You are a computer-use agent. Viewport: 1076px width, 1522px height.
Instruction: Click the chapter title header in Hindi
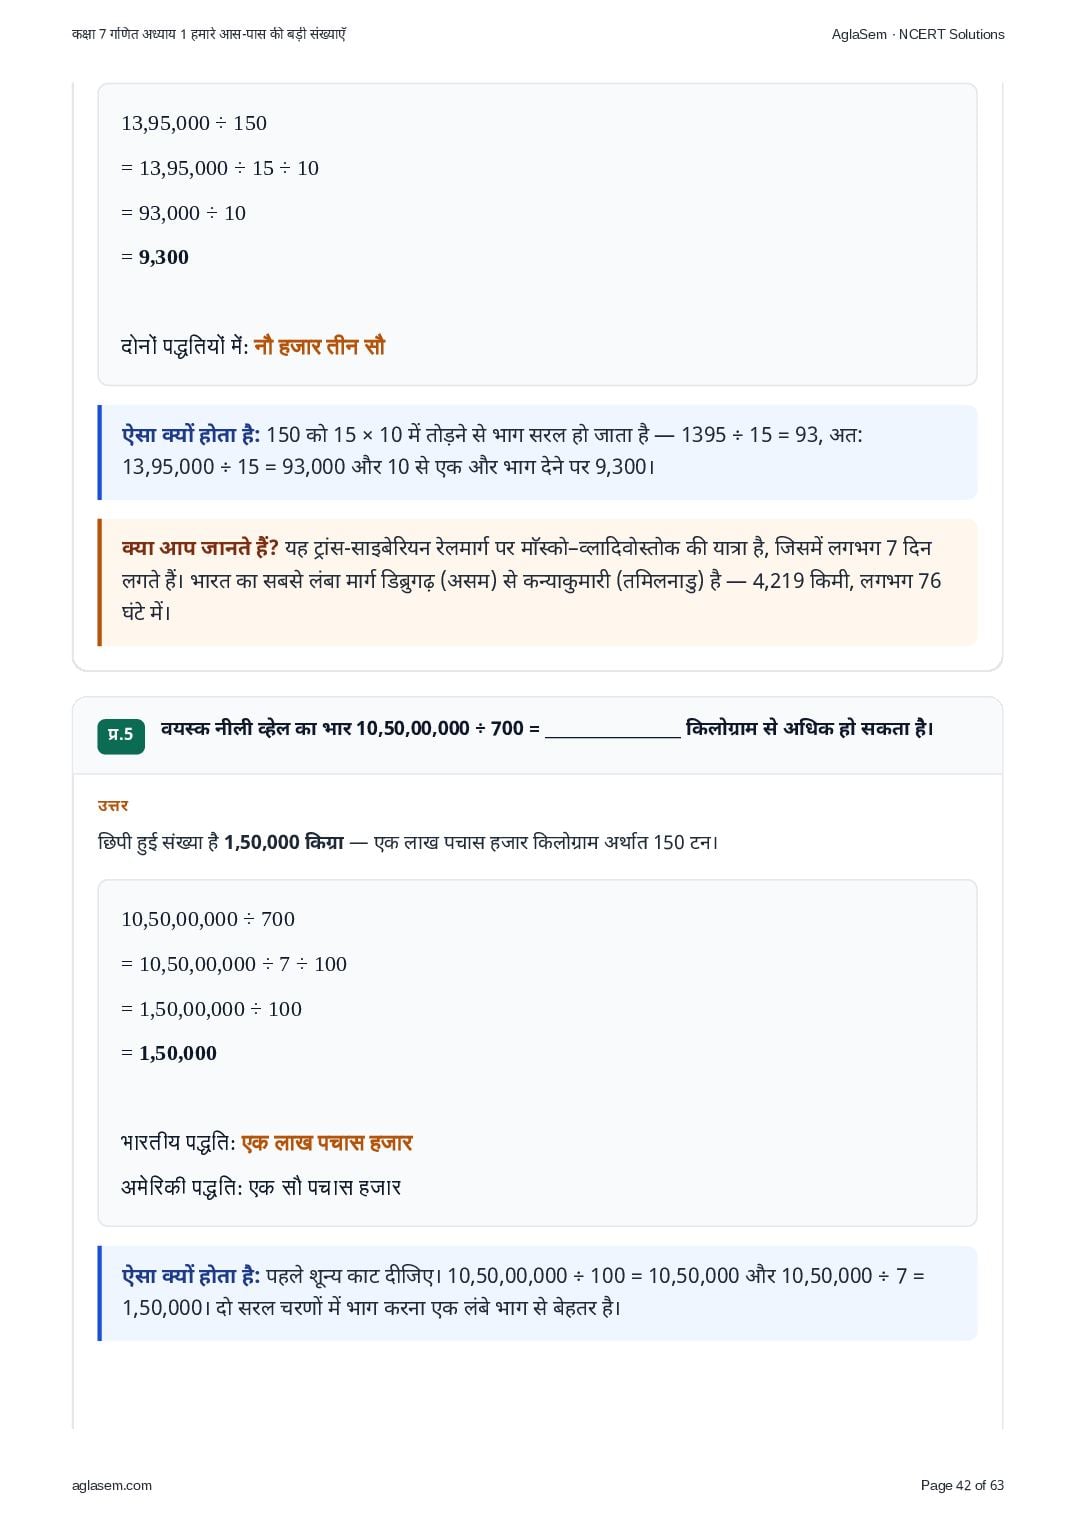[209, 34]
